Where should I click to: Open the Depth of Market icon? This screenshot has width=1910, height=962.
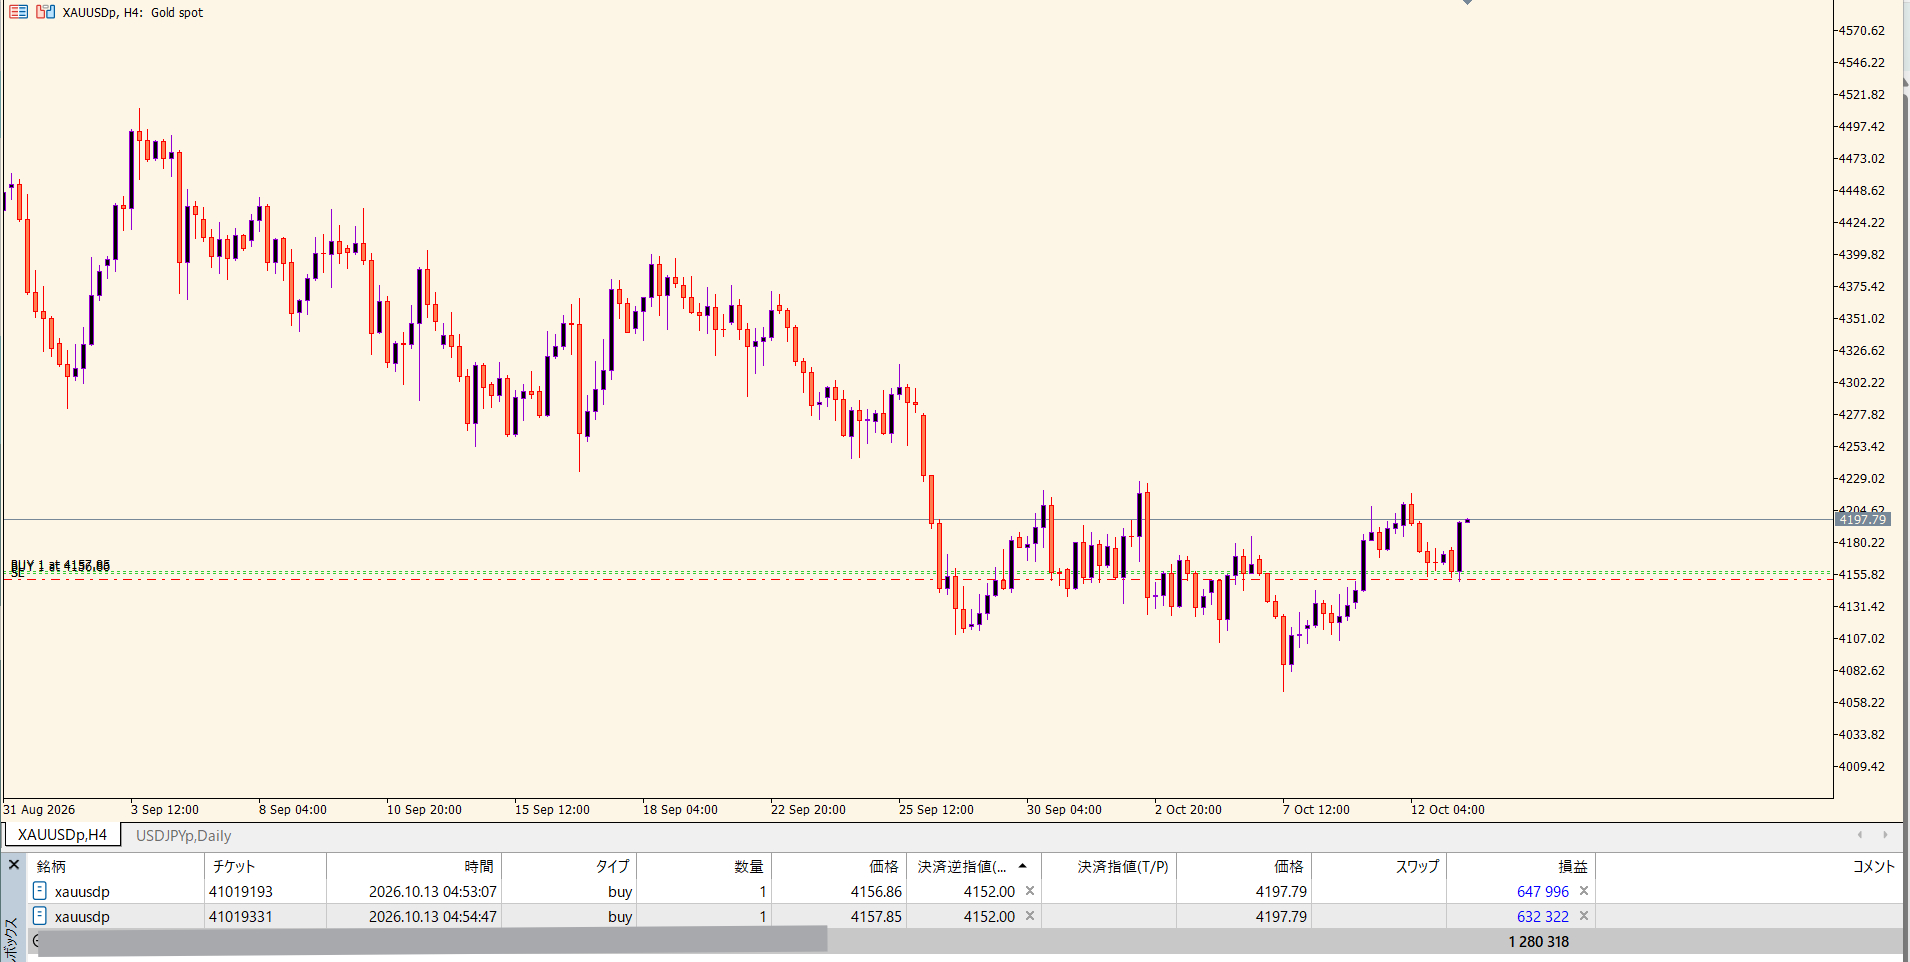45,12
